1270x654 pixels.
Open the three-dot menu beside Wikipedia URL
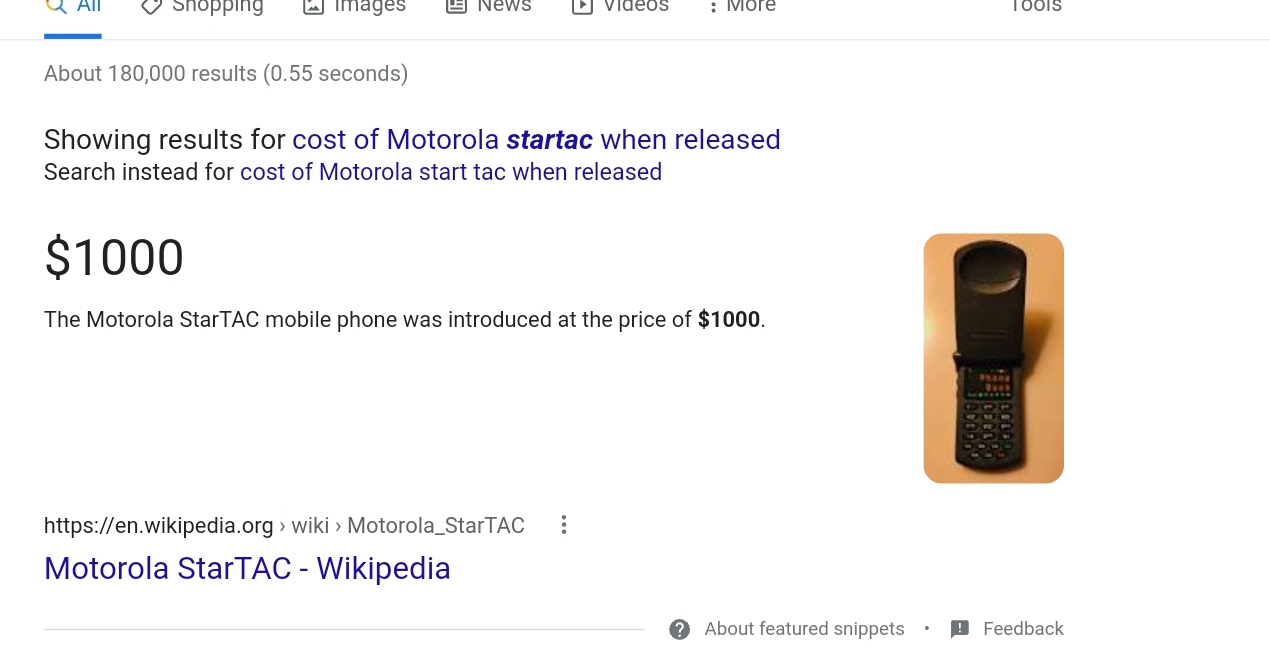(x=564, y=525)
